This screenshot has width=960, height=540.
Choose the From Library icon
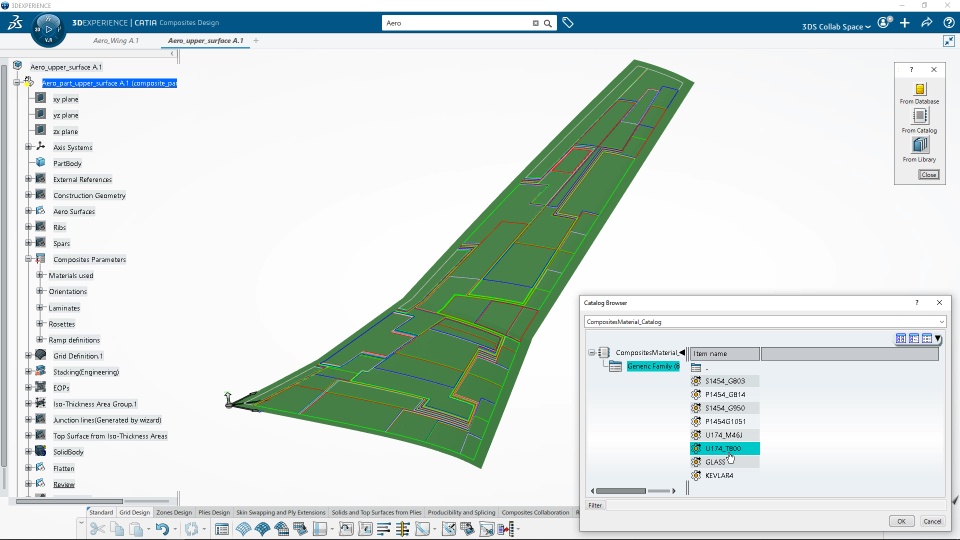(920, 145)
